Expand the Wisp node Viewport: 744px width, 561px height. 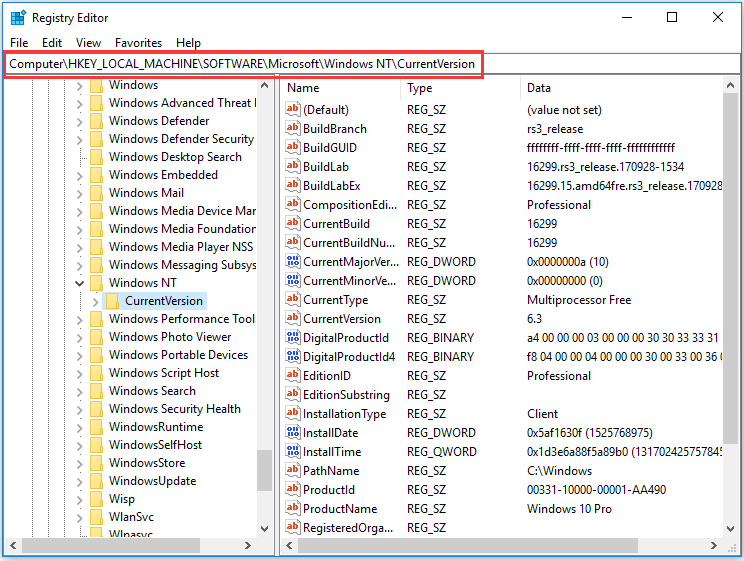coord(79,500)
